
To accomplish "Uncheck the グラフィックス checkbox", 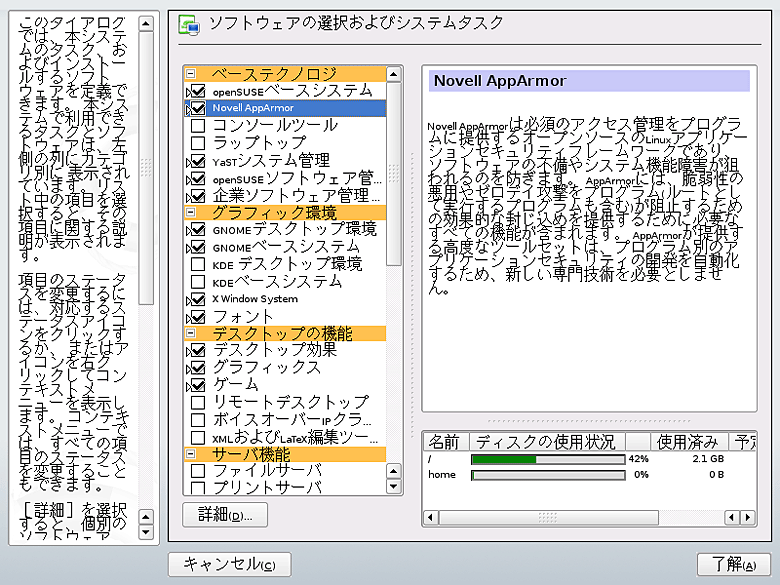I will point(198,368).
